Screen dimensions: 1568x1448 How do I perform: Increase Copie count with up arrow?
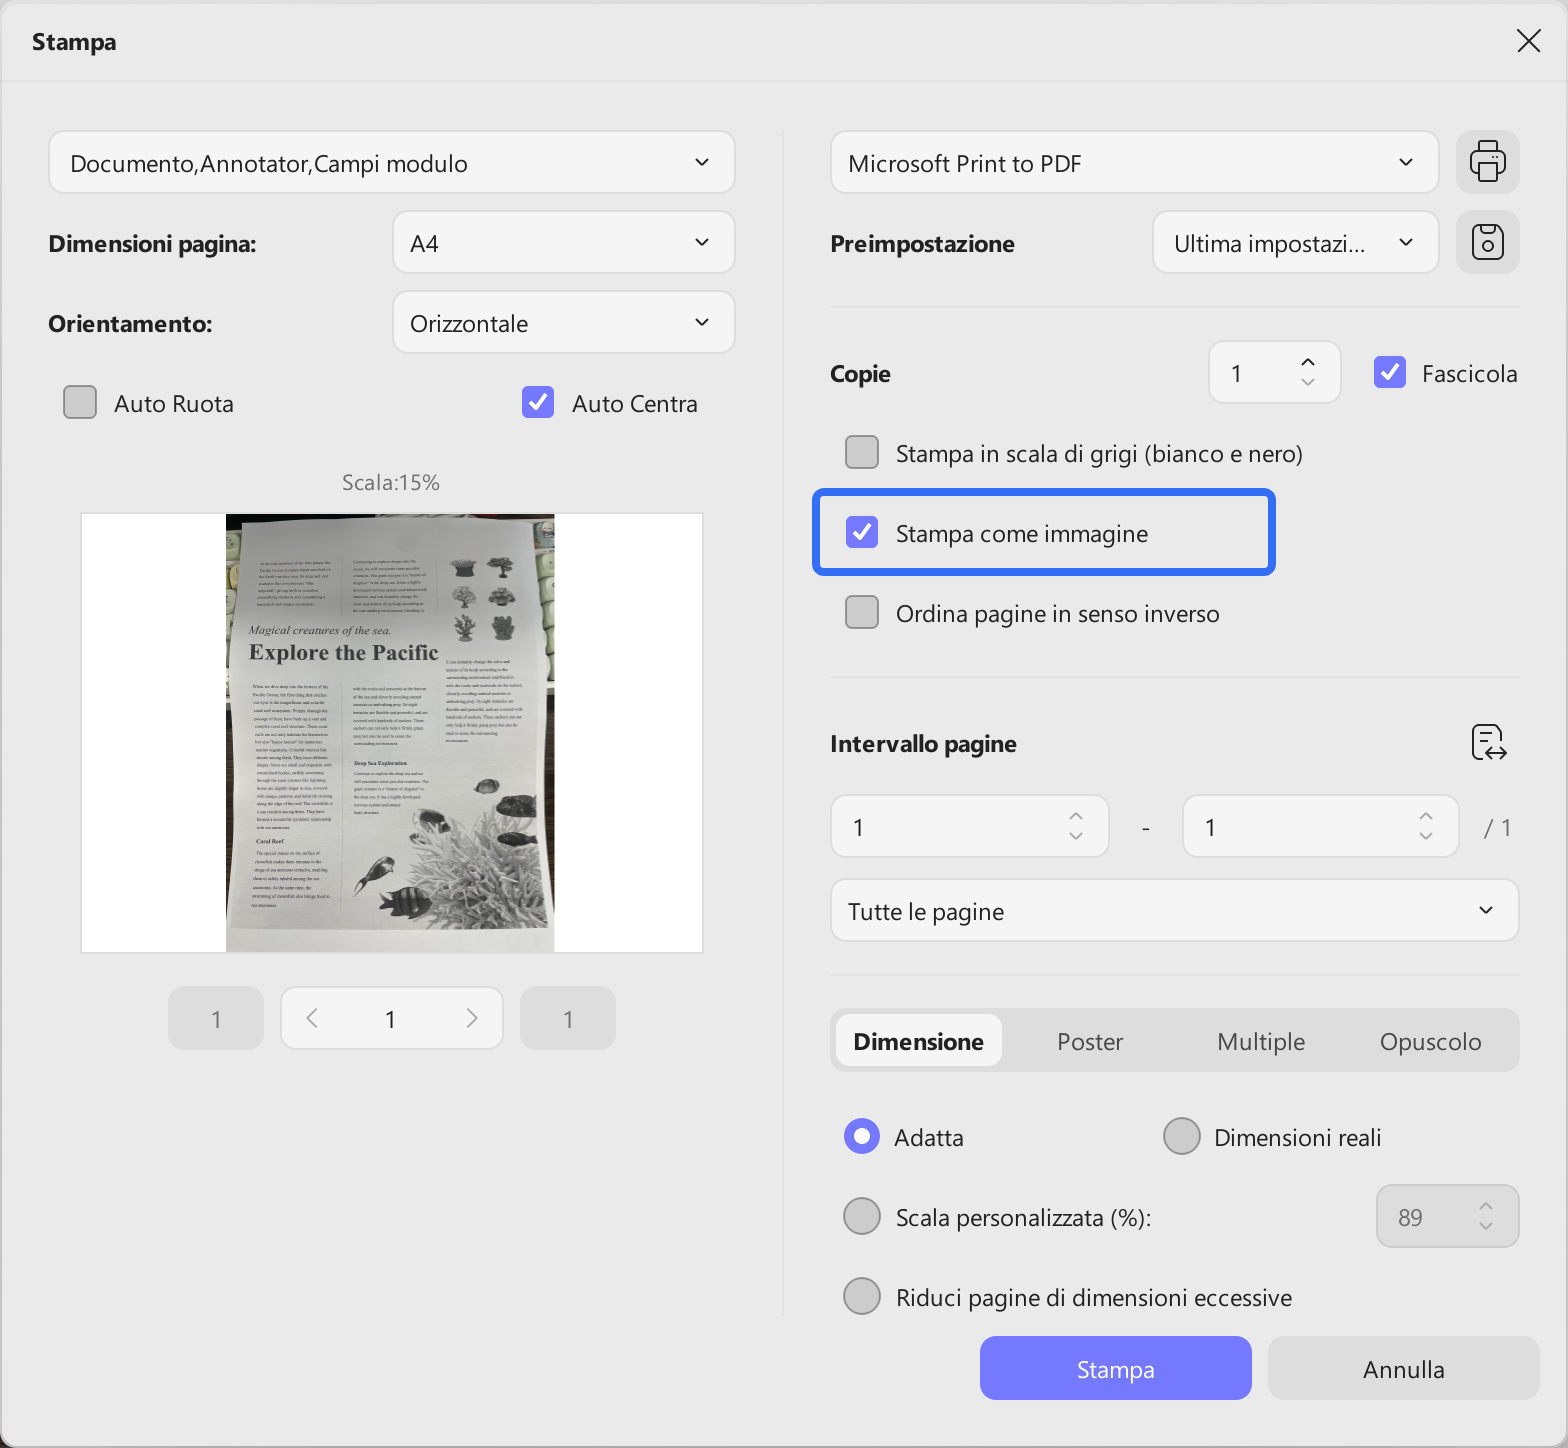click(x=1308, y=363)
